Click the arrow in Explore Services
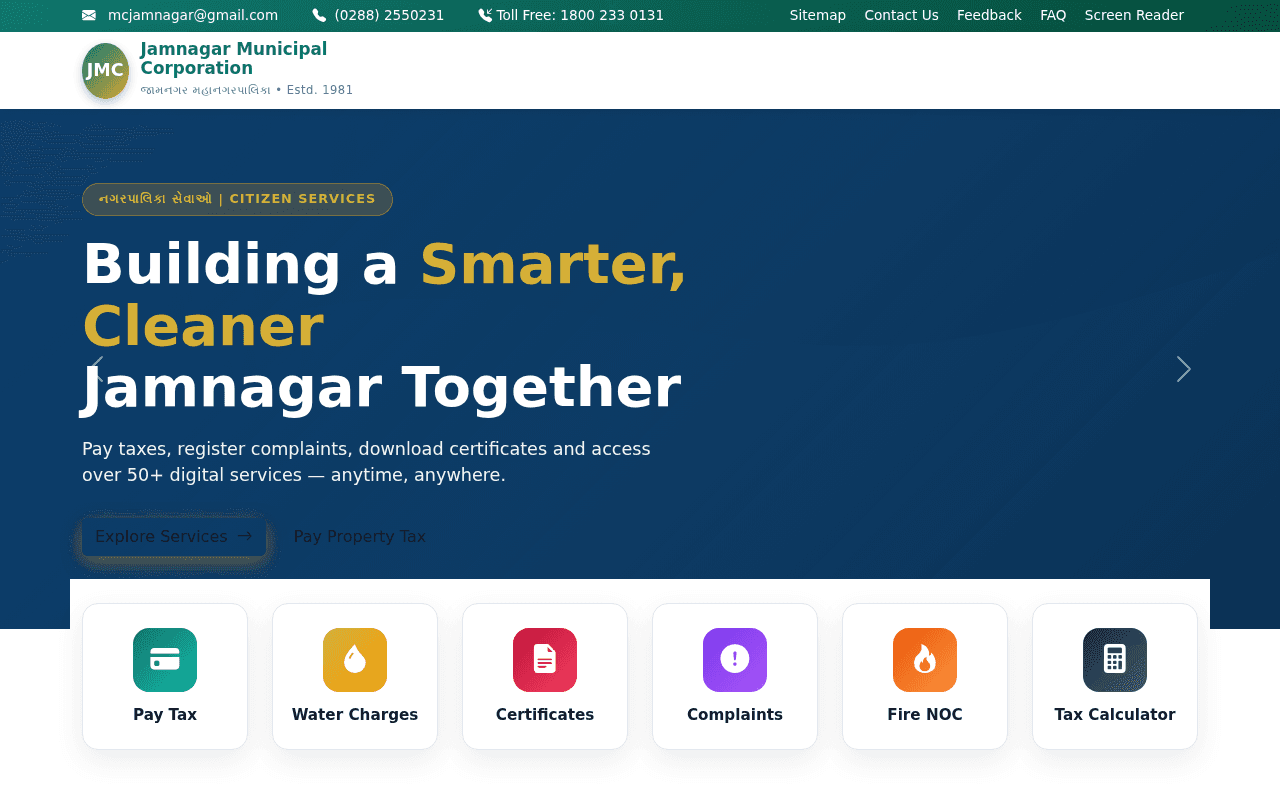Image resolution: width=1280 pixels, height=800 pixels. (x=245, y=536)
